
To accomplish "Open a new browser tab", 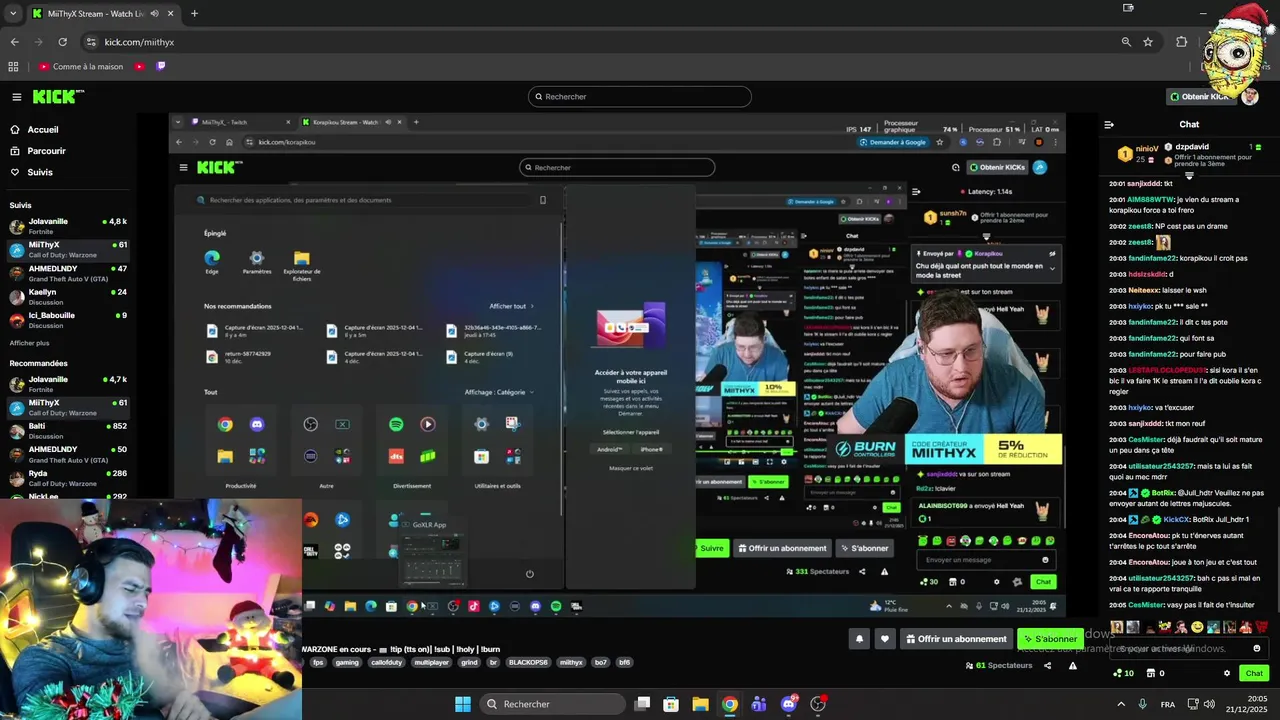I will 194,14.
